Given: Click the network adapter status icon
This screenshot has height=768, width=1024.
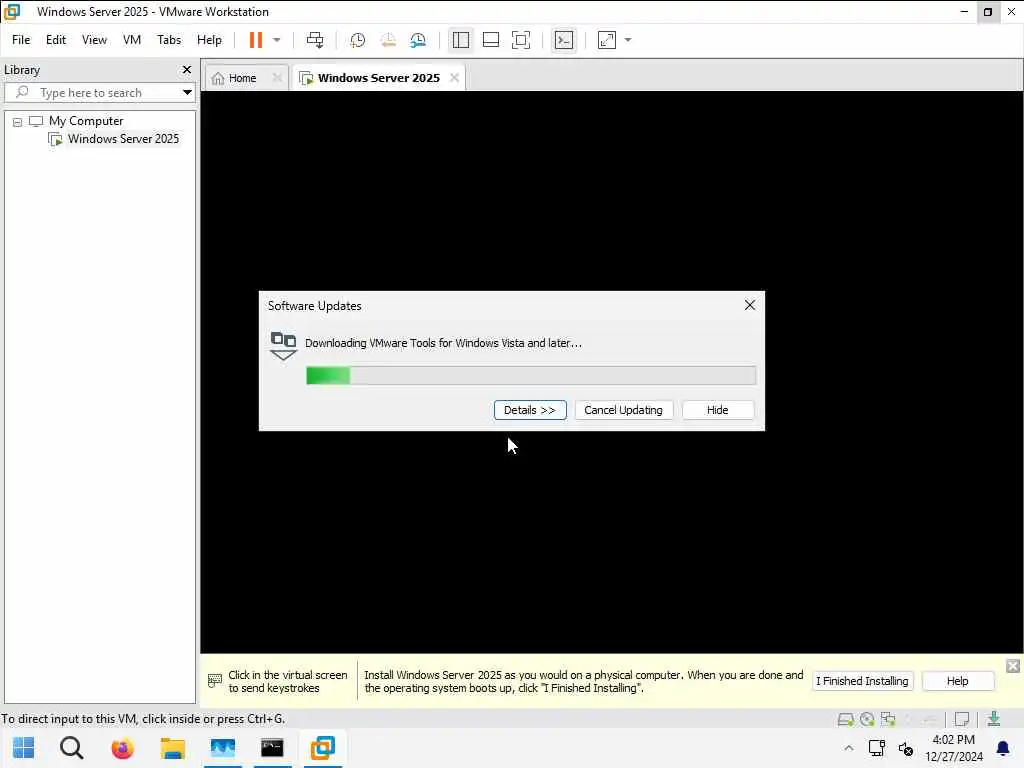Looking at the screenshot, I should [x=888, y=719].
